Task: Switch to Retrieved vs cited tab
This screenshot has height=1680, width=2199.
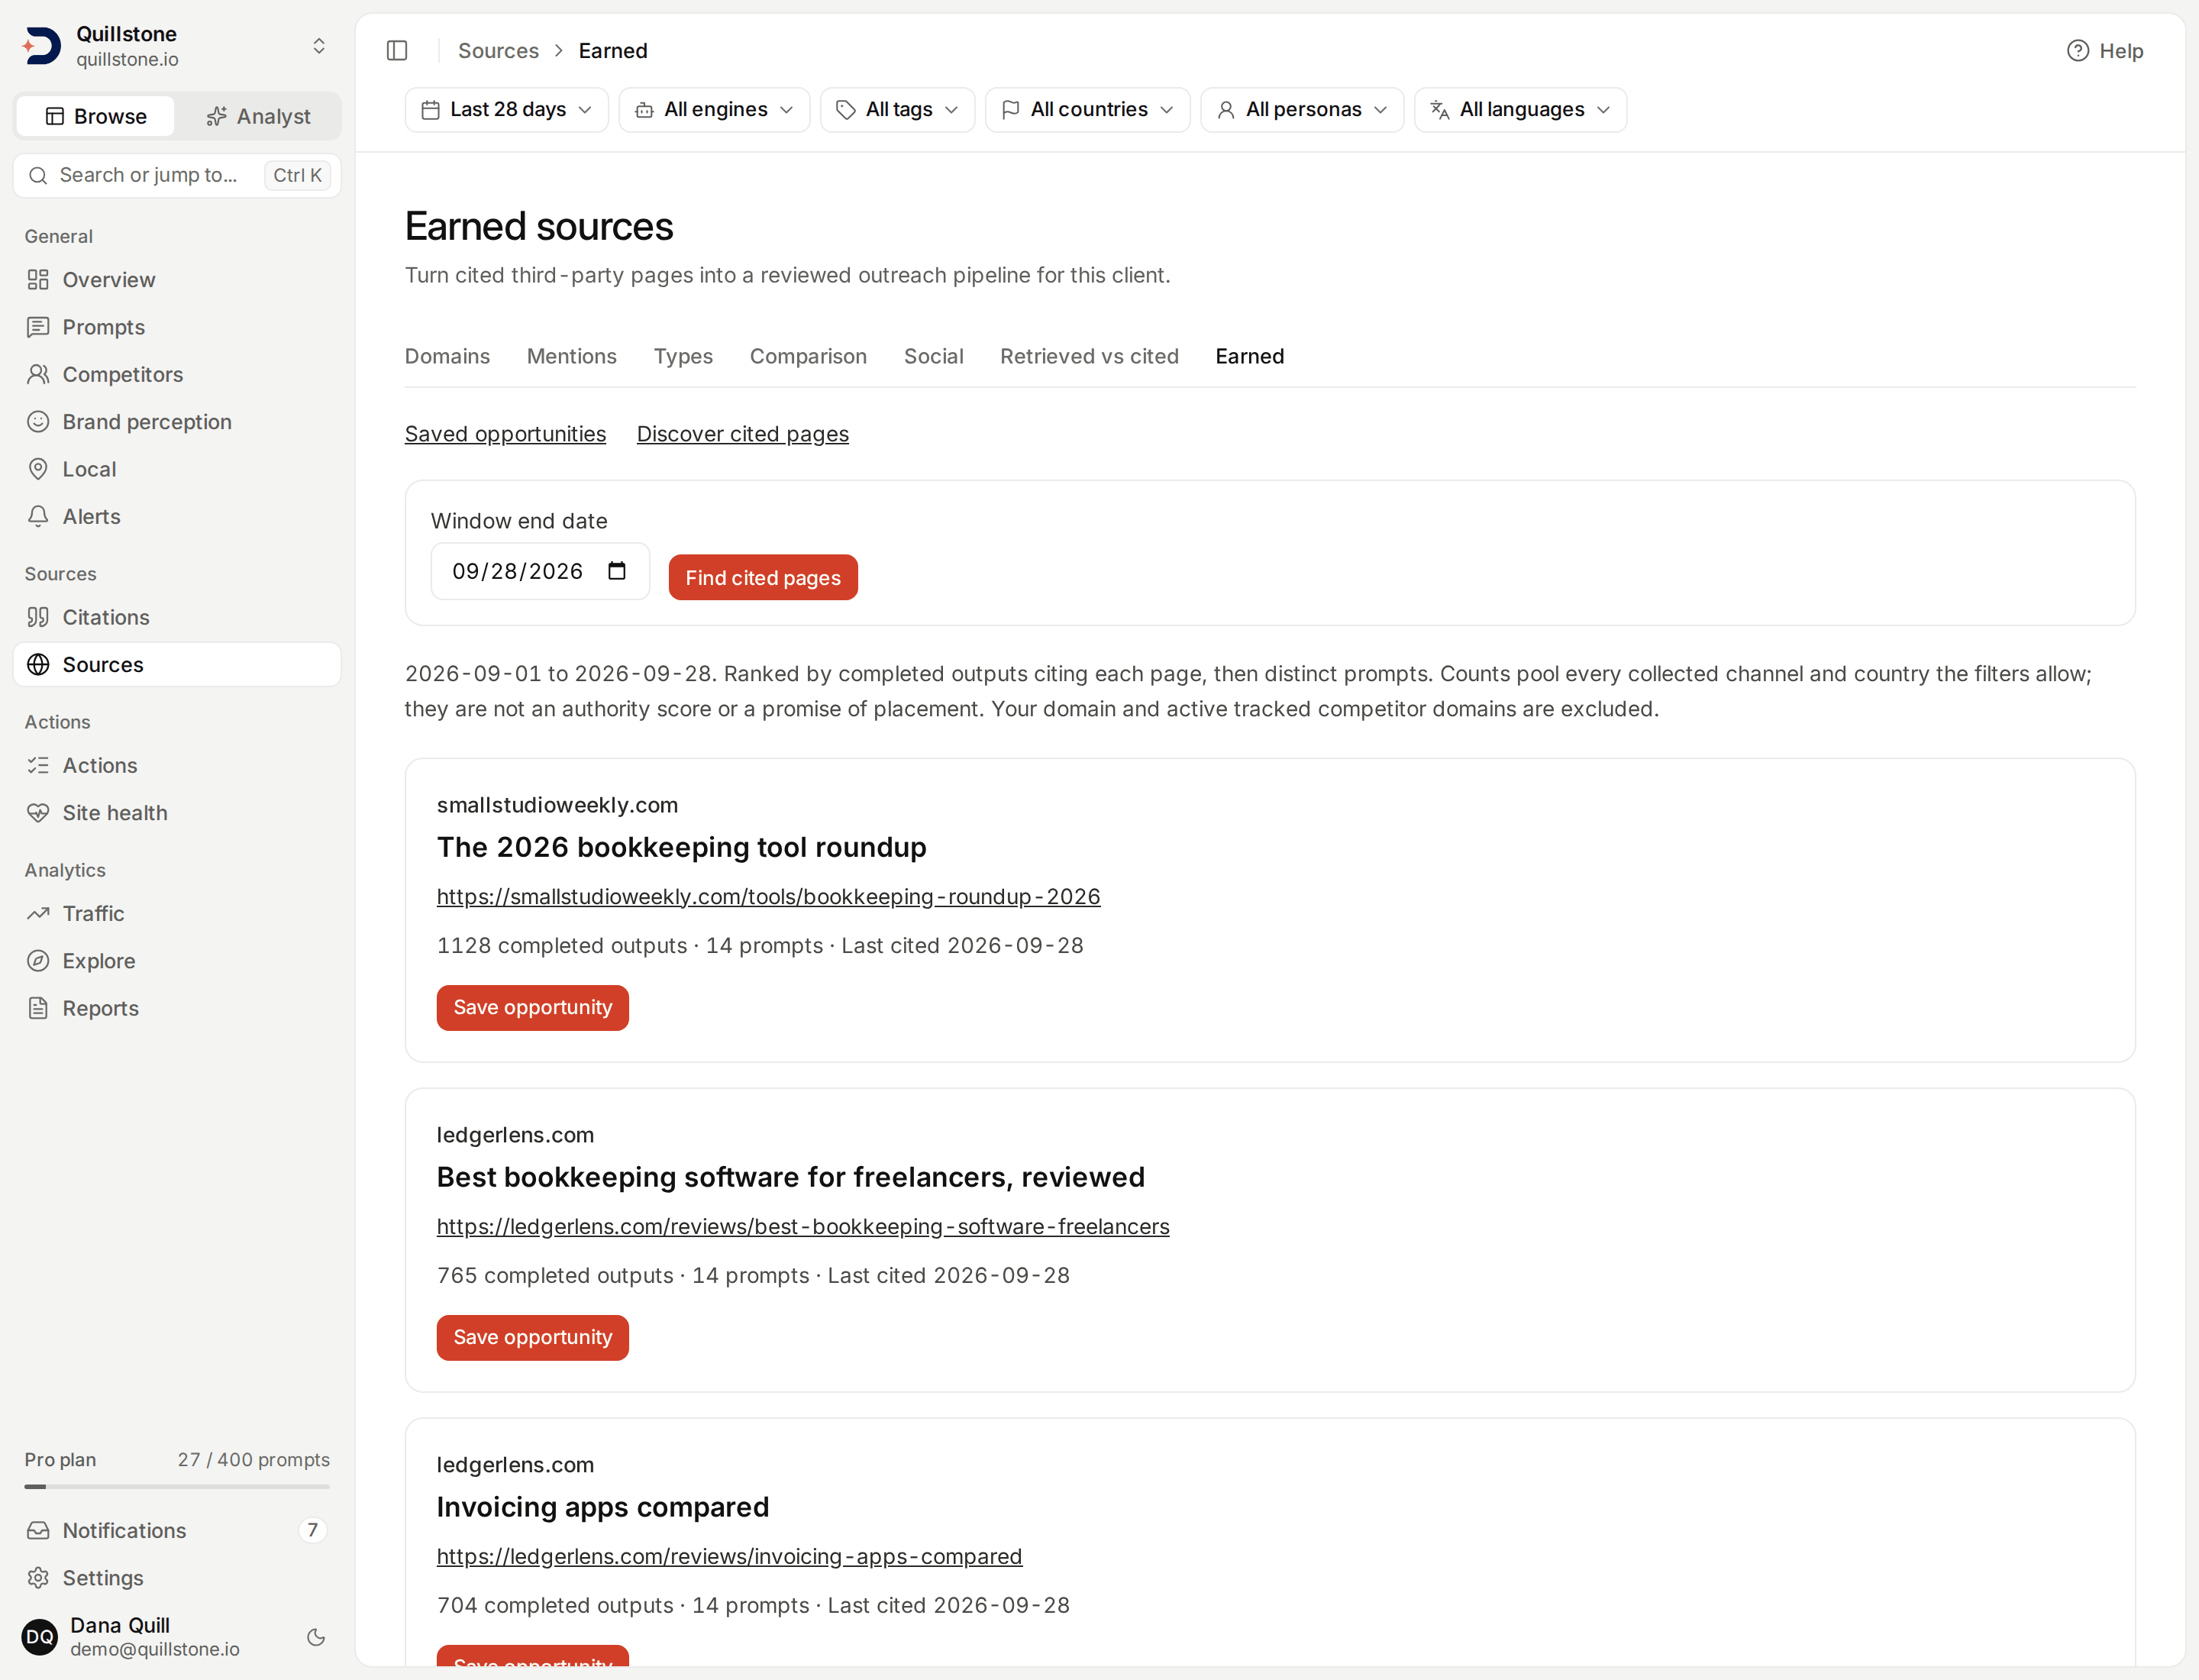Action: pyautogui.click(x=1089, y=356)
